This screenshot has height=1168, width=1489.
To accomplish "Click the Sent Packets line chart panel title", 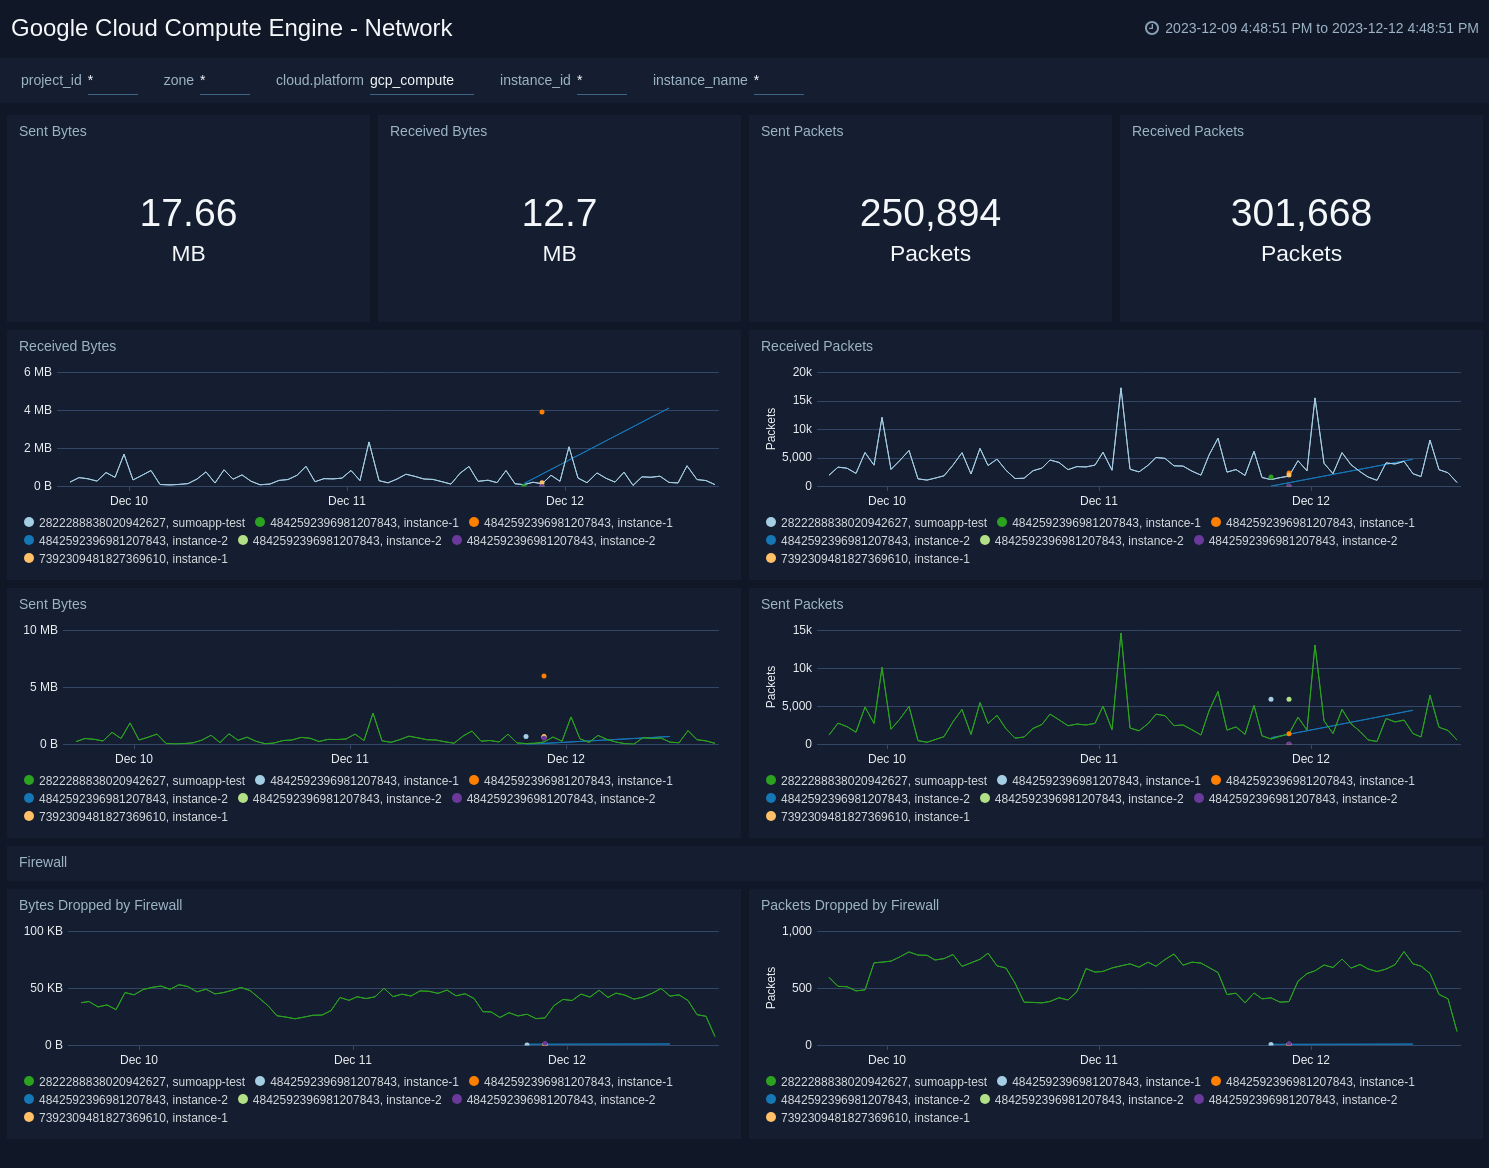I will point(802,604).
